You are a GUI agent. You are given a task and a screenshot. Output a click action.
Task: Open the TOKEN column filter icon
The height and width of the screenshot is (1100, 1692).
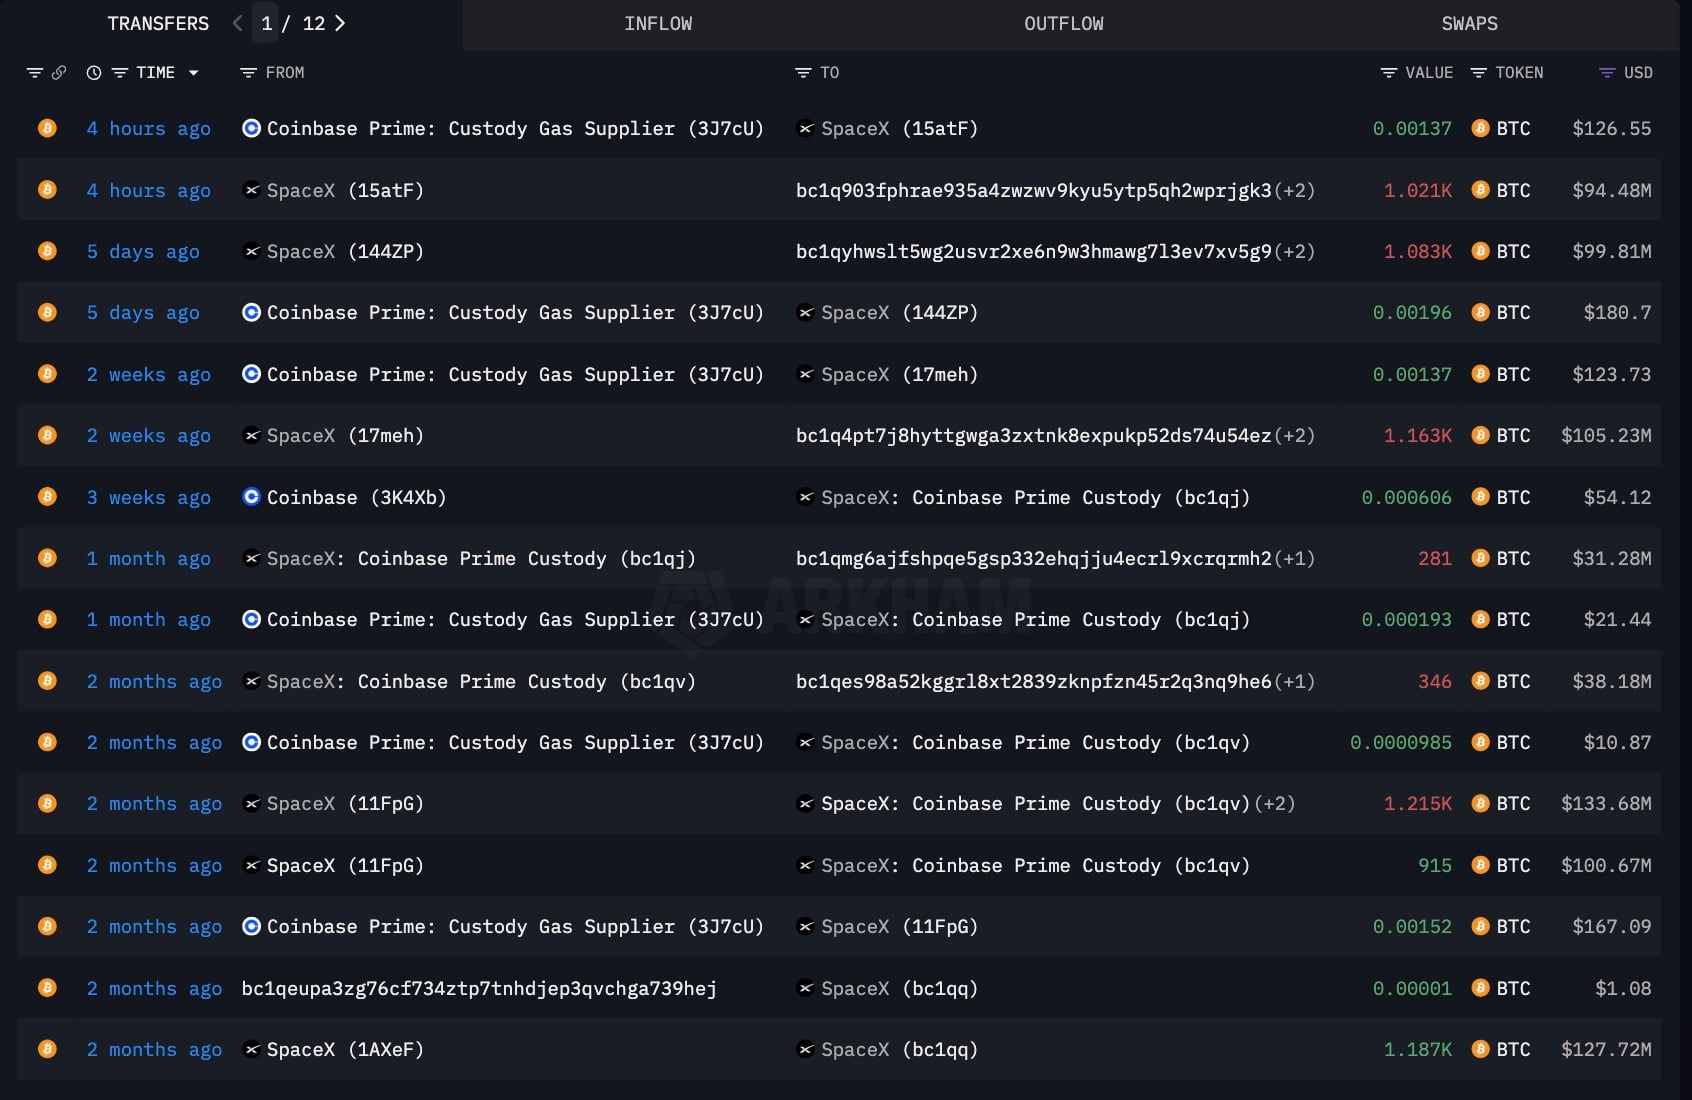pos(1478,73)
